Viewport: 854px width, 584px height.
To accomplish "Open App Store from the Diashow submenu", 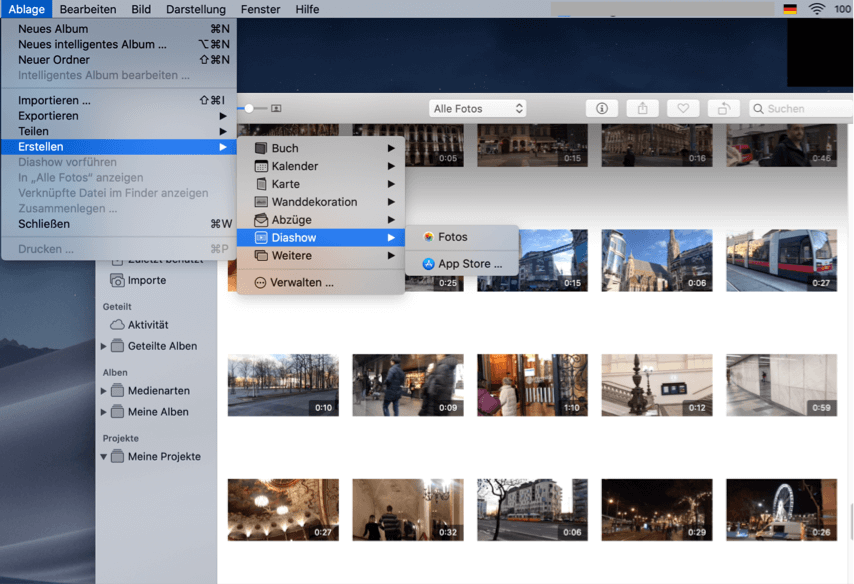I will 469,264.
